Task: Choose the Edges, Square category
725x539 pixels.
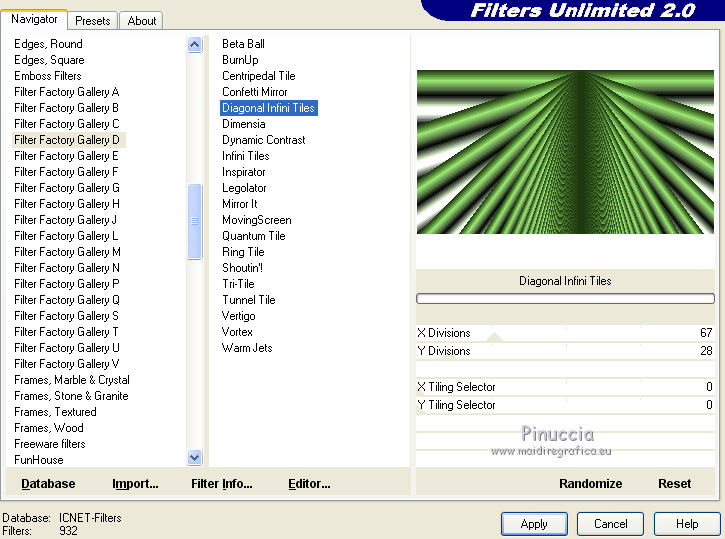Action: click(x=49, y=60)
